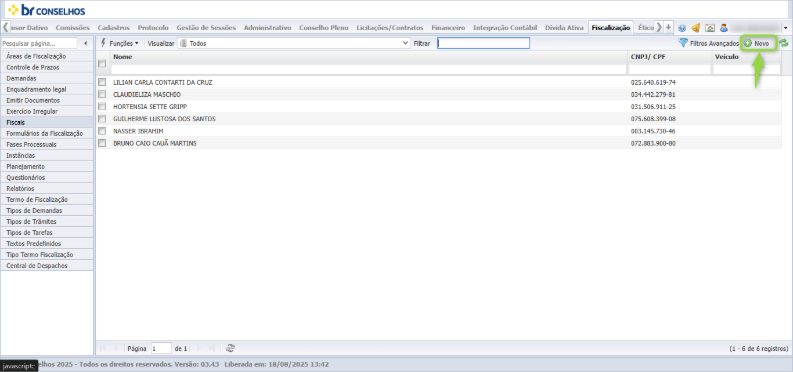Screen dimensions: 793x372
Task: Check the NASSER IBRAHIM row checkbox
Action: click(x=102, y=131)
